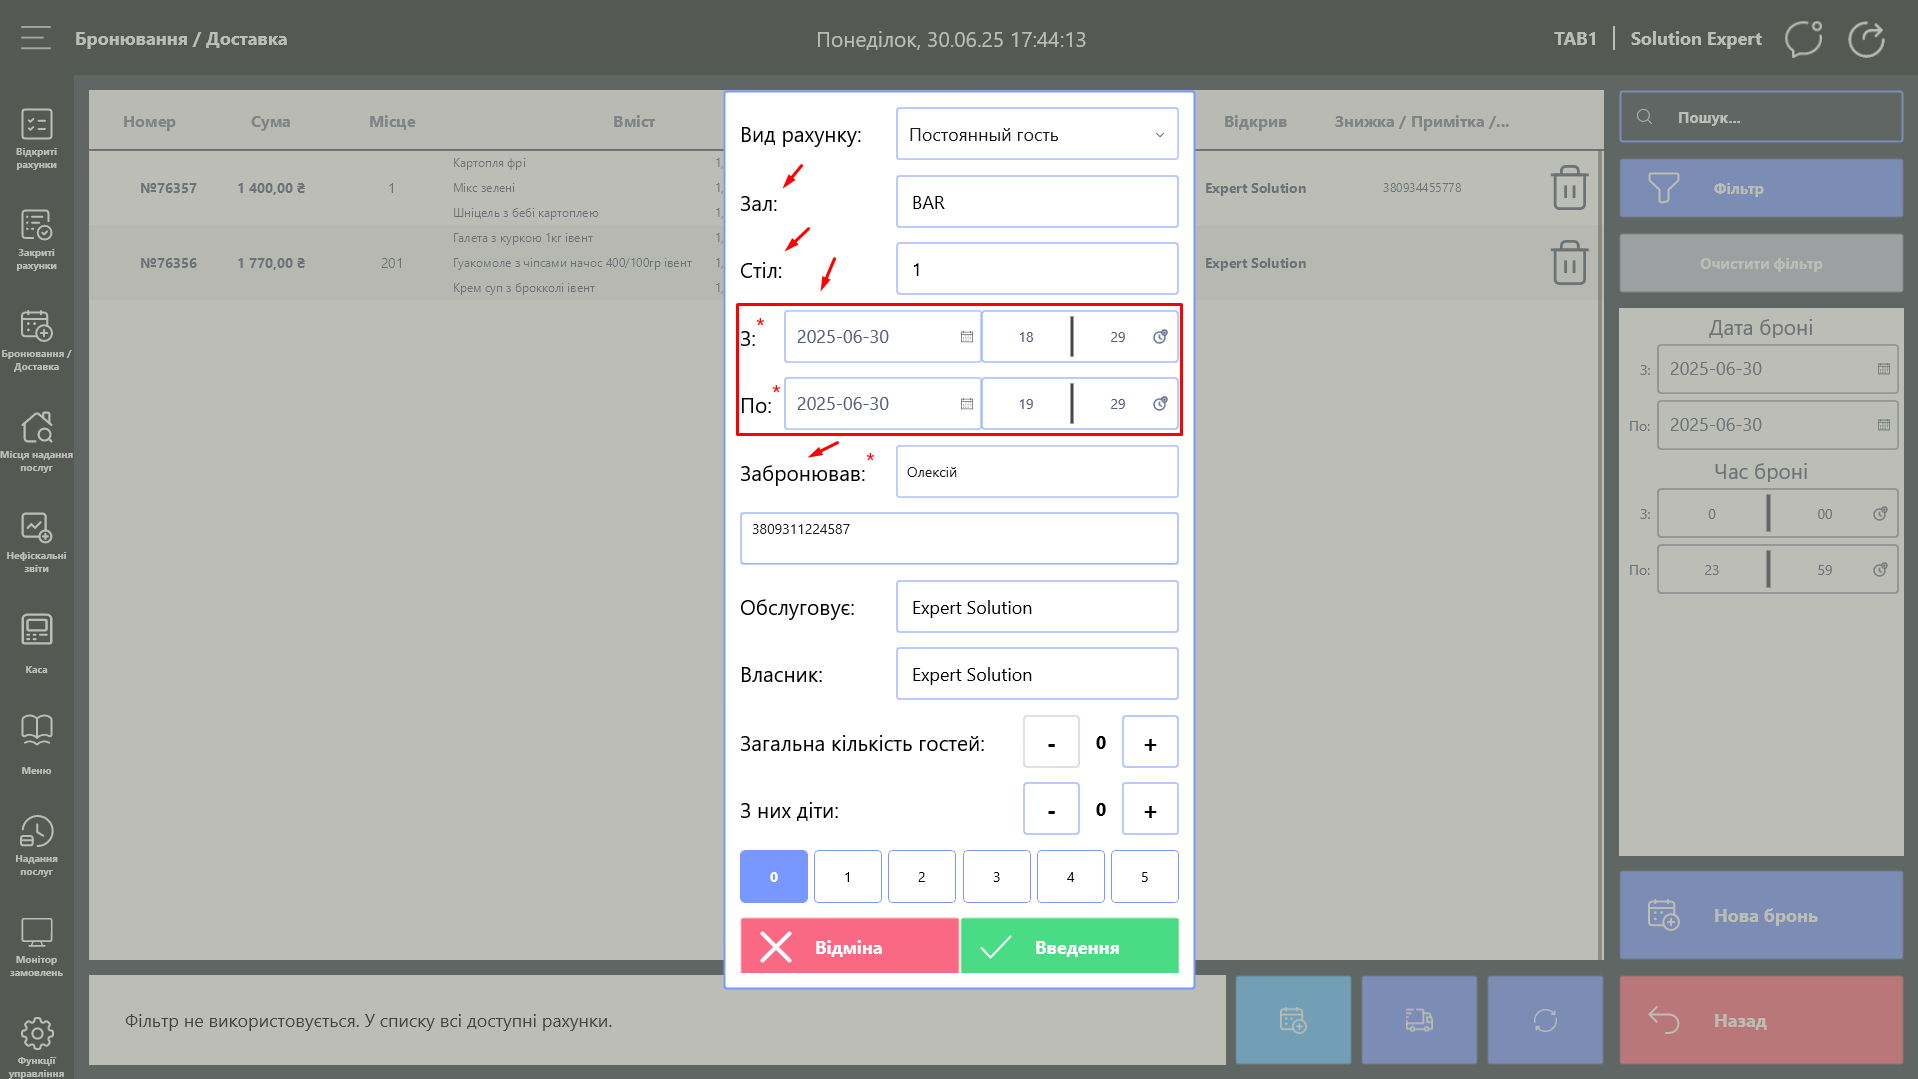
Task: Click the Забронював name input field
Action: 1037,472
